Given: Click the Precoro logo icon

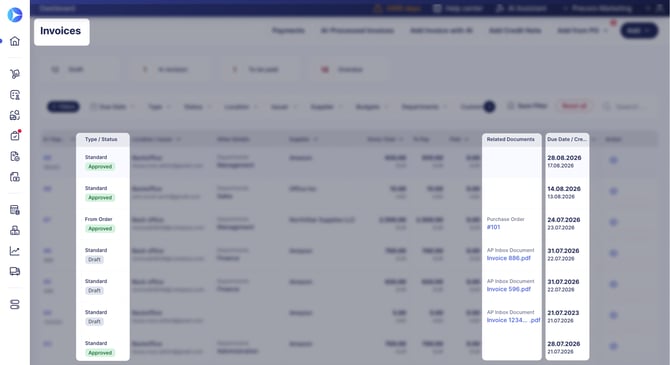Looking at the screenshot, I should 15,15.
